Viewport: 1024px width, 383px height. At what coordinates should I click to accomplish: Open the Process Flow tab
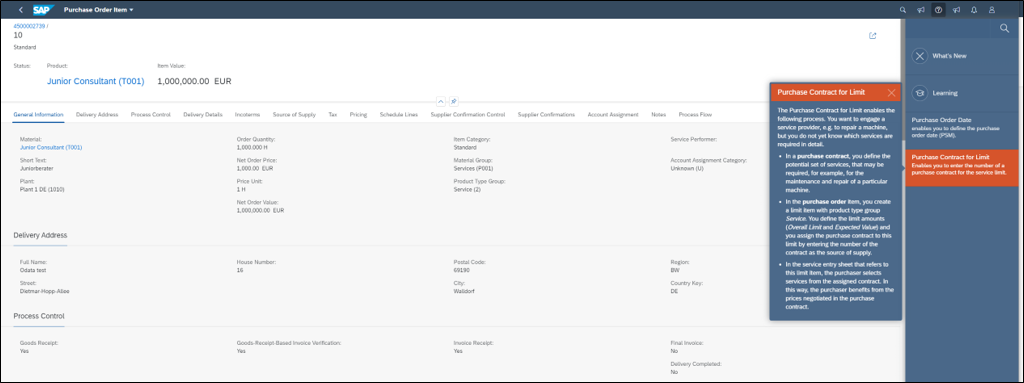coord(695,114)
